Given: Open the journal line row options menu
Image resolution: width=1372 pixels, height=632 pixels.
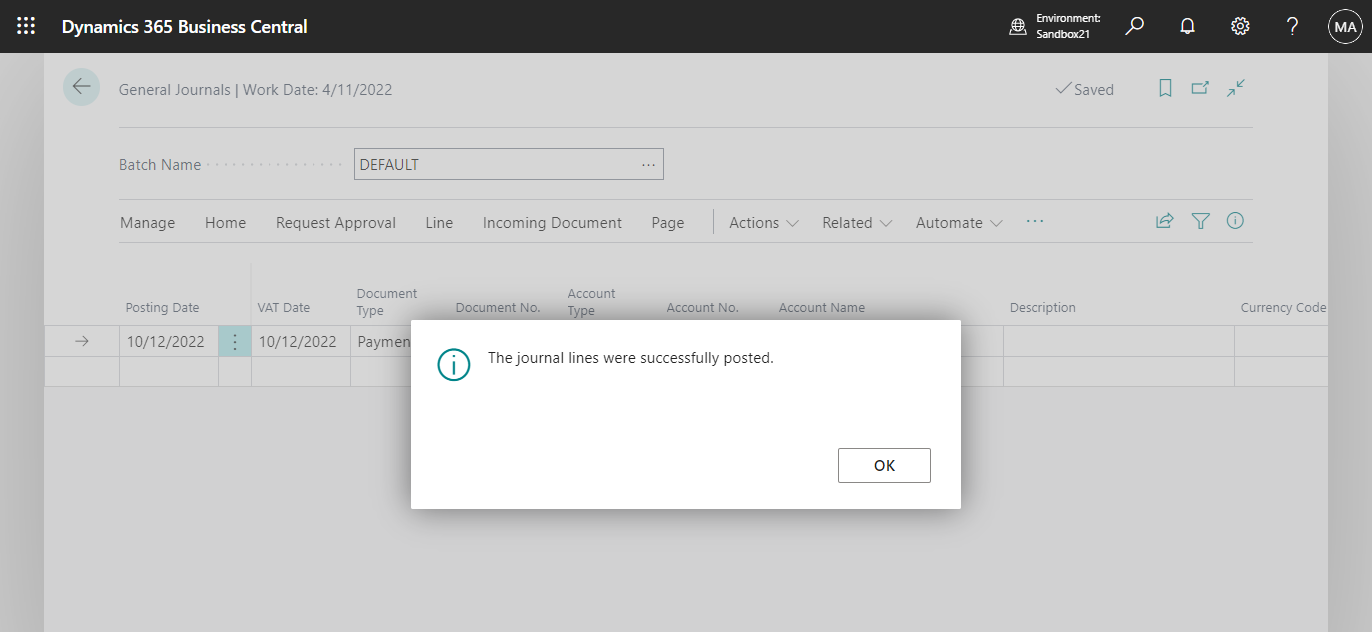Looking at the screenshot, I should (234, 340).
